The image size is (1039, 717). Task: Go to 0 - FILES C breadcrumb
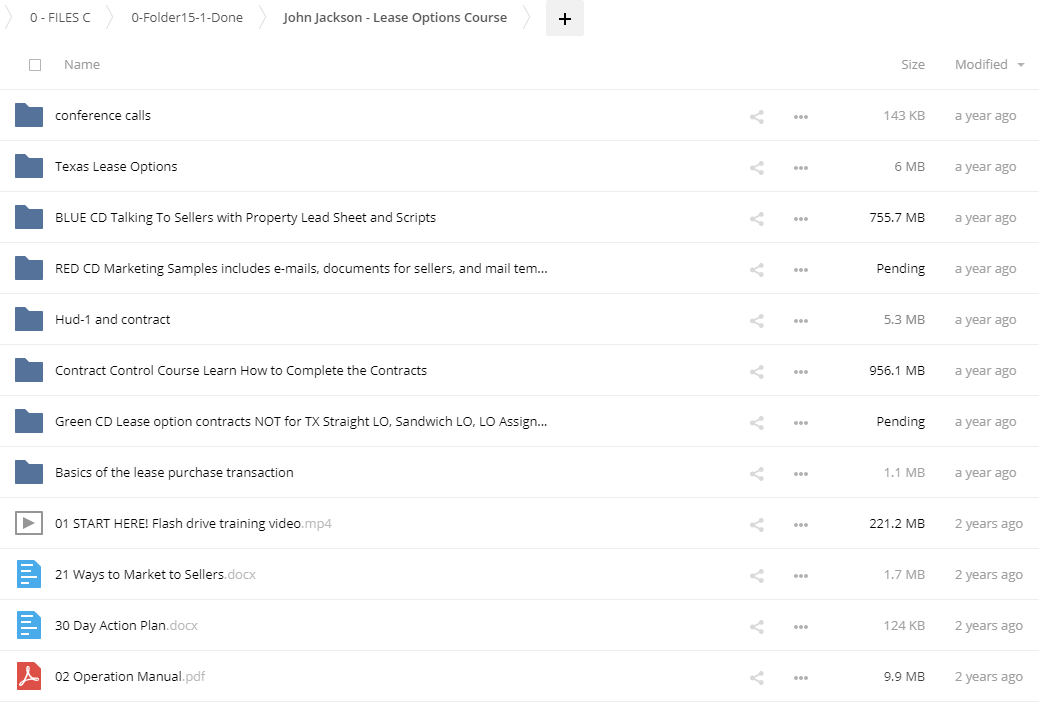(x=60, y=18)
